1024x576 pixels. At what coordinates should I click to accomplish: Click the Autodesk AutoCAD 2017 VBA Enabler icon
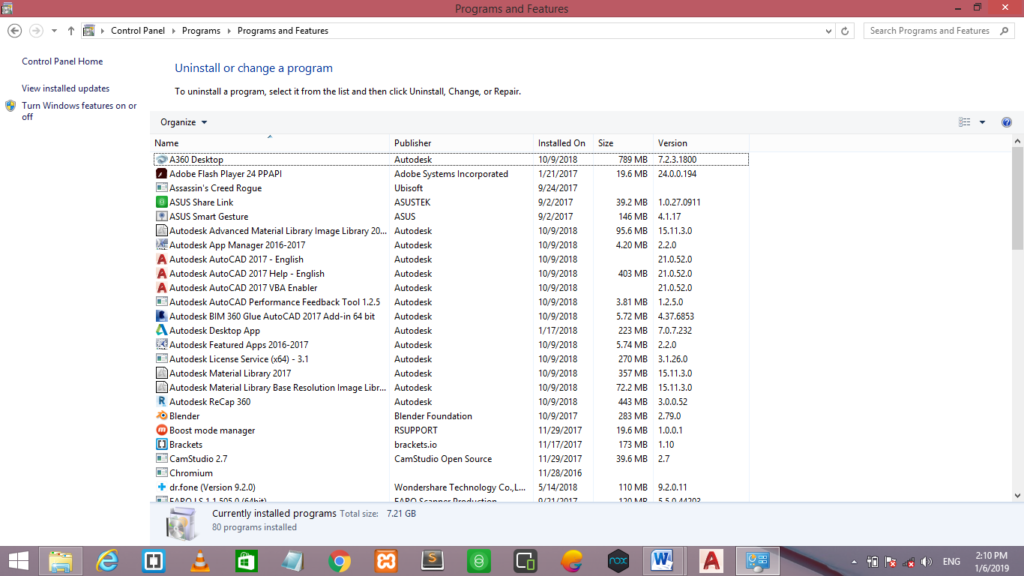tap(161, 288)
